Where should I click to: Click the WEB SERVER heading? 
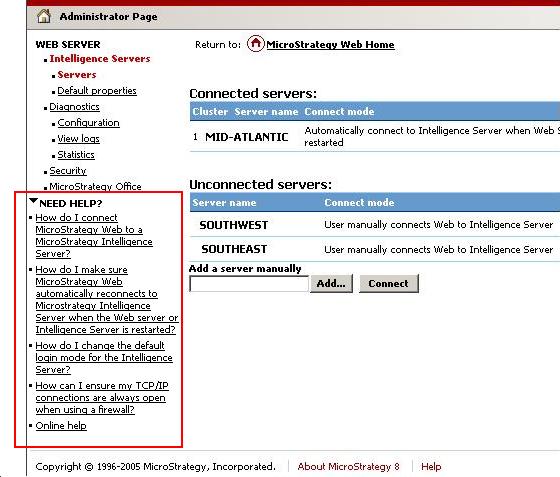68,45
